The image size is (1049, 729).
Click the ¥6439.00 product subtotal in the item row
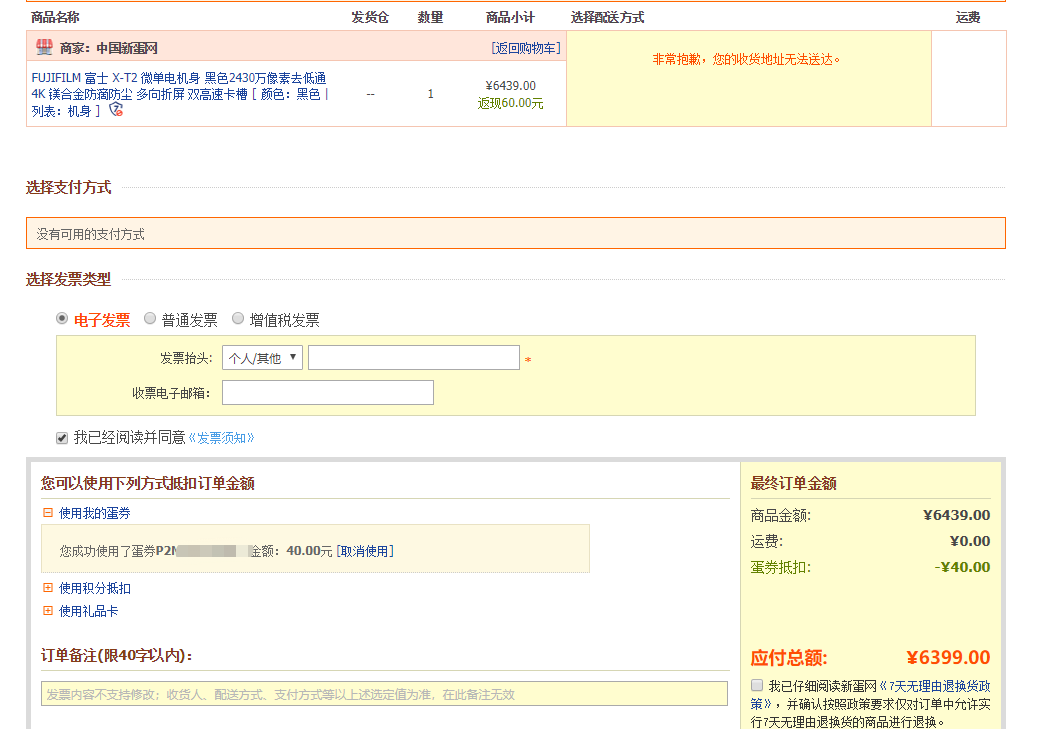click(x=510, y=86)
